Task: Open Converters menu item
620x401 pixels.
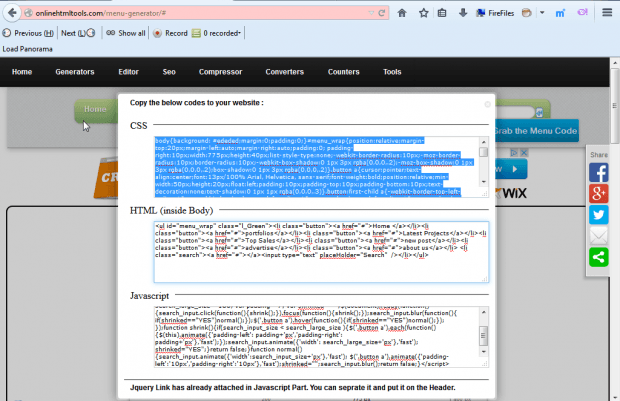Action: click(x=285, y=72)
